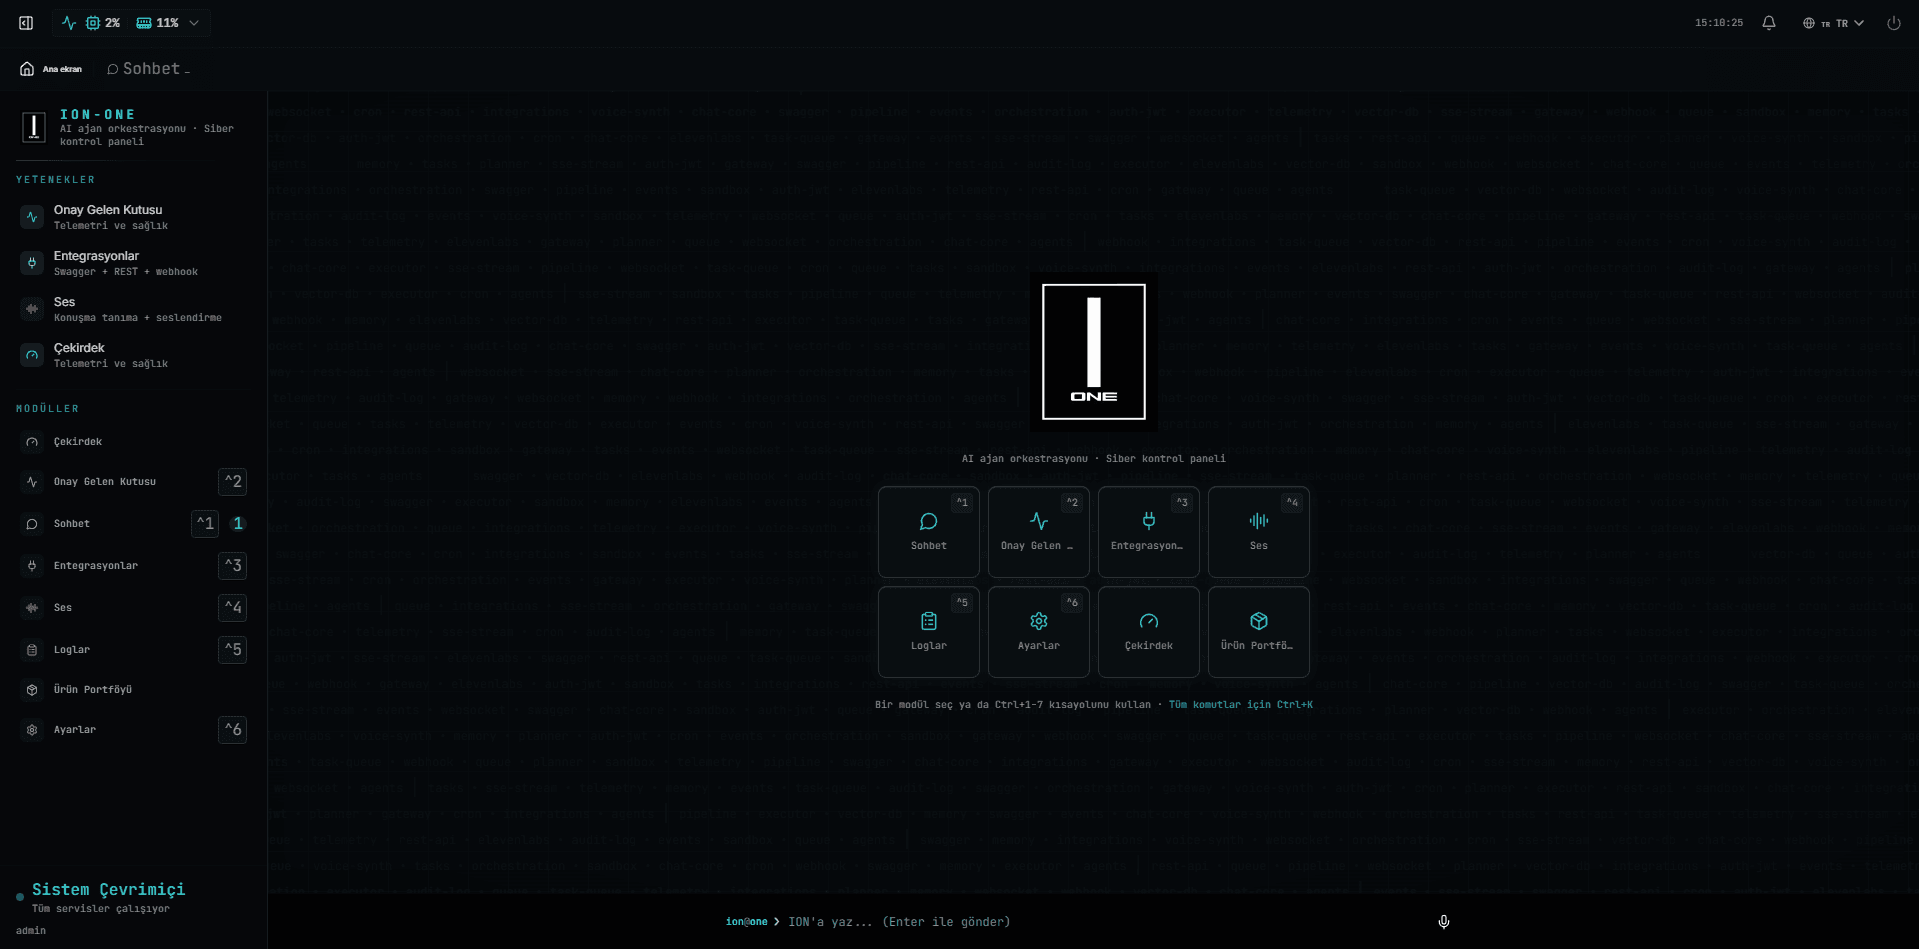Click the Sohbet module unread badge 1
1919x949 pixels.
coord(238,523)
